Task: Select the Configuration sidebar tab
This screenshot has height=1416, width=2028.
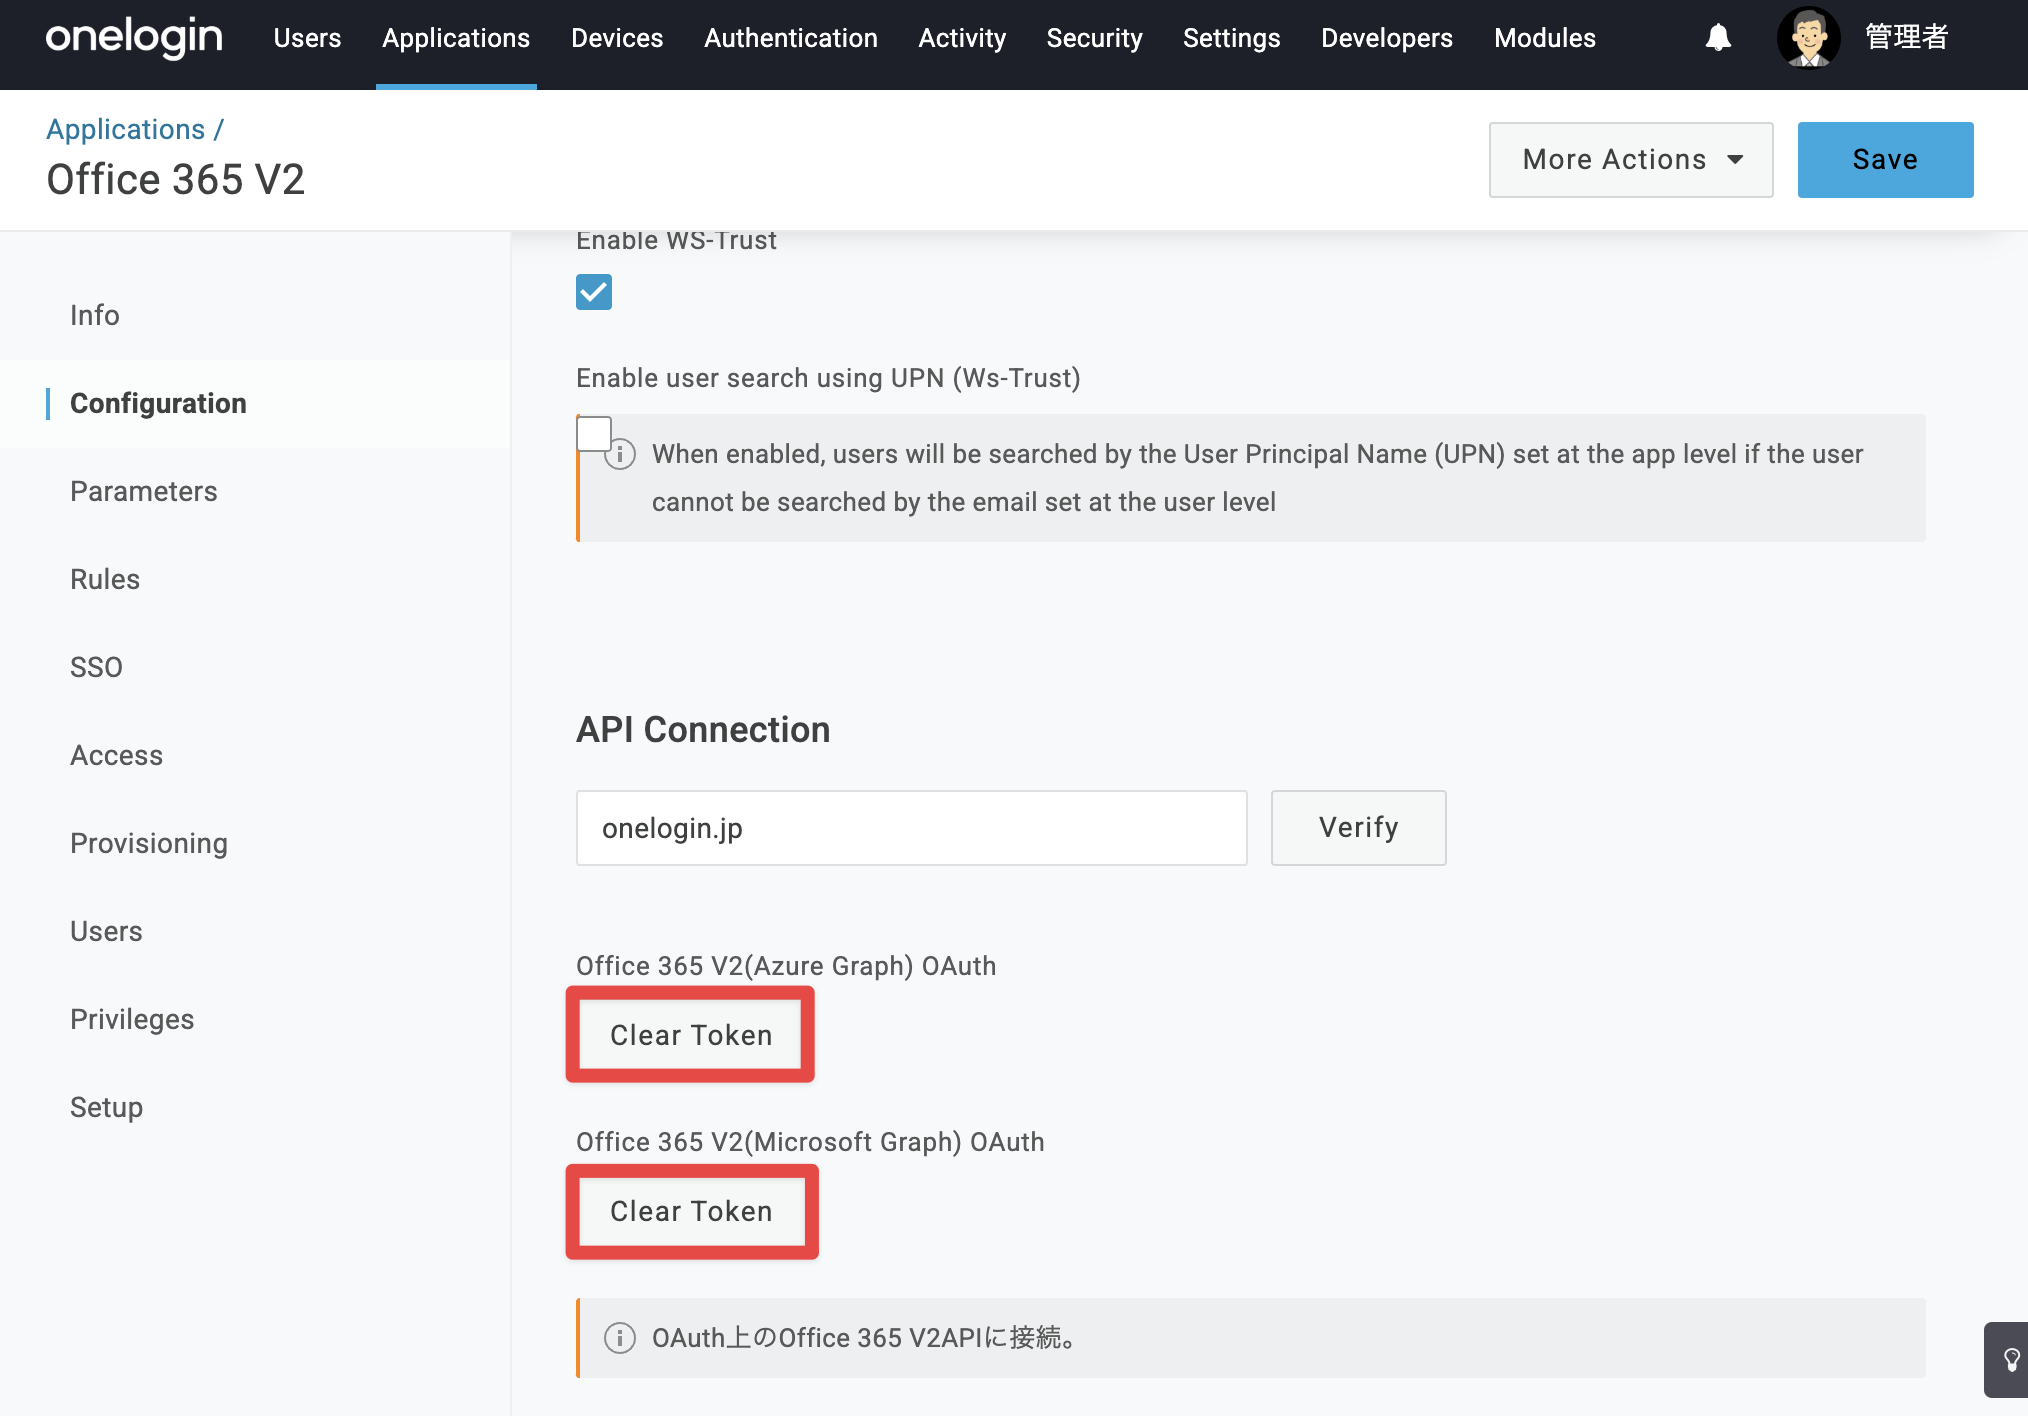Action: 158,404
